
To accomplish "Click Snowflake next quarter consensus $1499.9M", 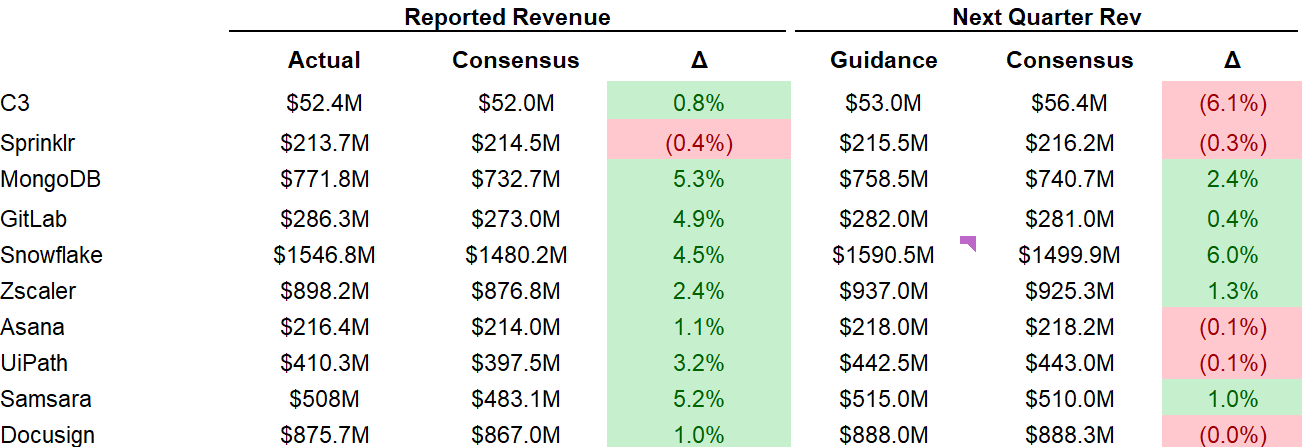I will pyautogui.click(x=1069, y=255).
